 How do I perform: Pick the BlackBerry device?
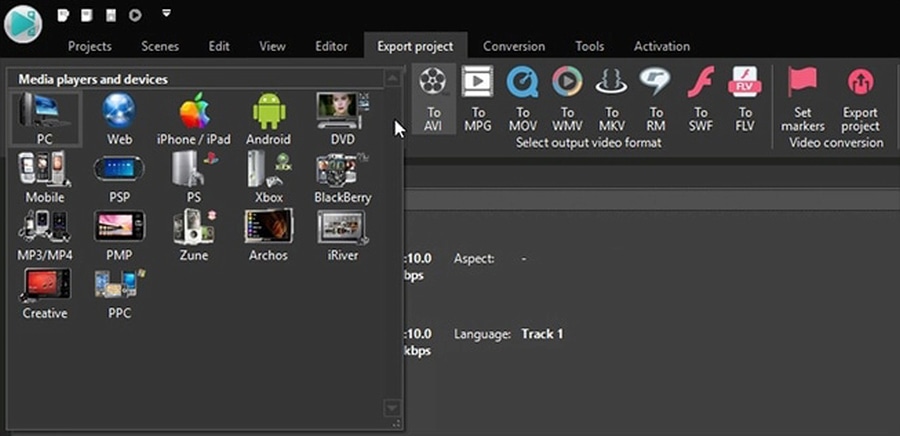(343, 177)
